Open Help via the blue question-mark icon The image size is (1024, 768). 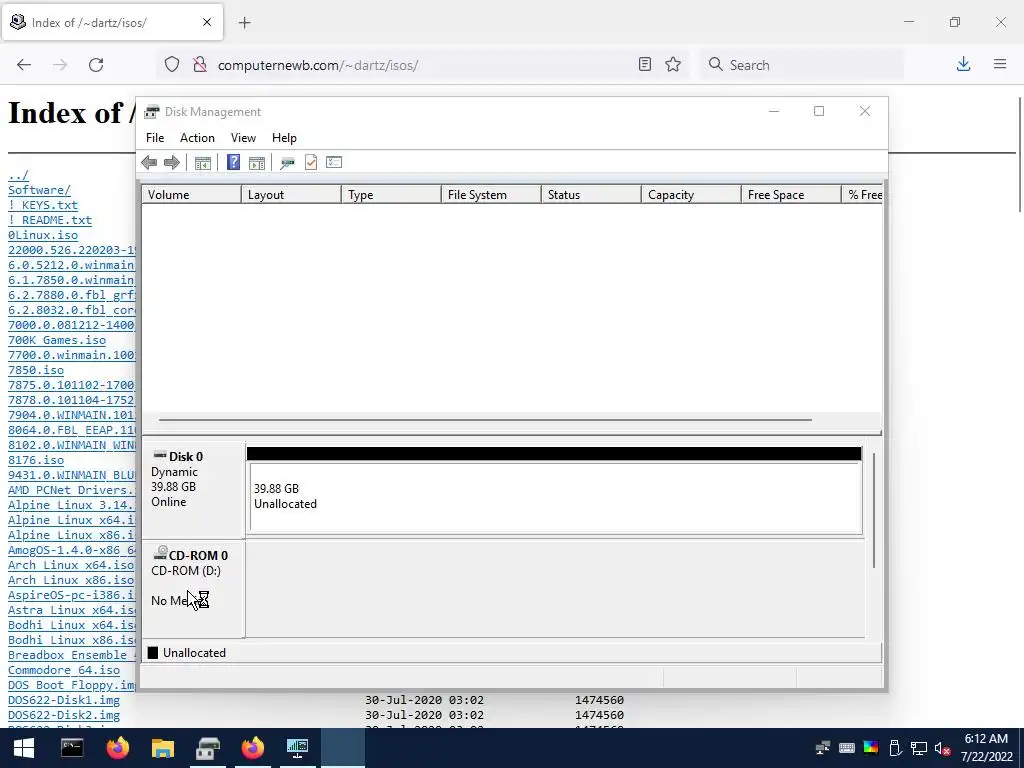click(x=233, y=163)
